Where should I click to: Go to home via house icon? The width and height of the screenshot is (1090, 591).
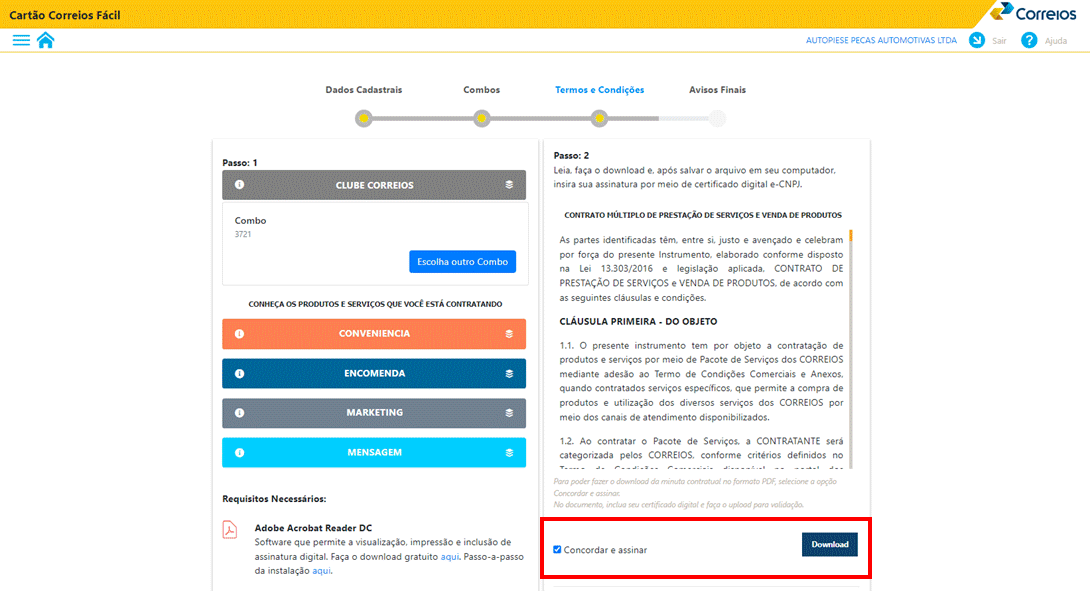46,40
